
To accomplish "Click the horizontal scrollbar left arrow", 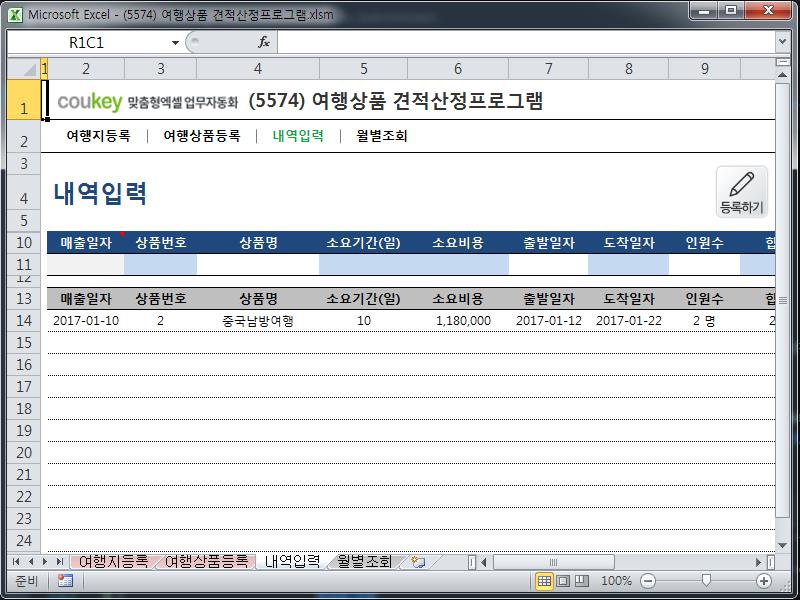I will pos(483,562).
